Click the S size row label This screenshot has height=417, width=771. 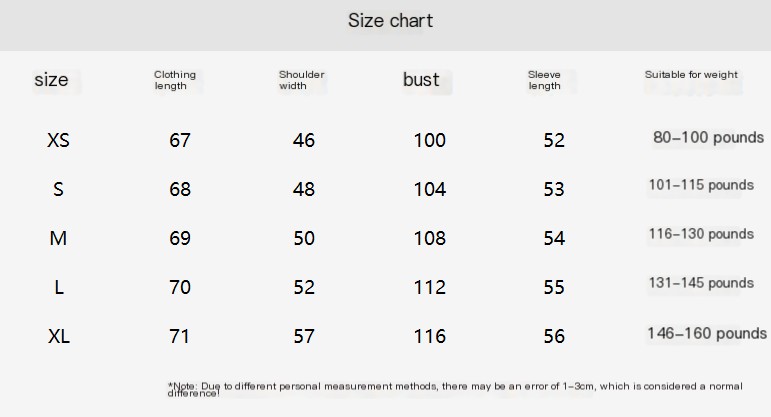58,189
